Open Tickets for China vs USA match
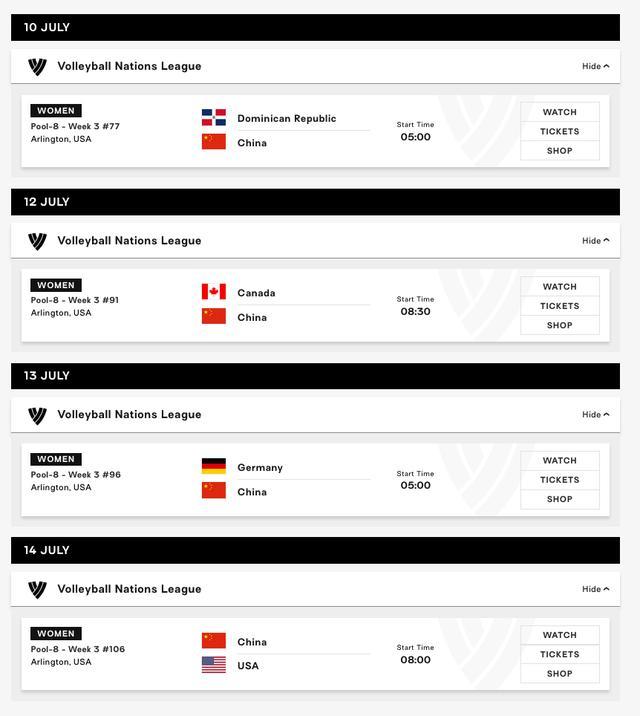The image size is (640, 716). coord(560,654)
